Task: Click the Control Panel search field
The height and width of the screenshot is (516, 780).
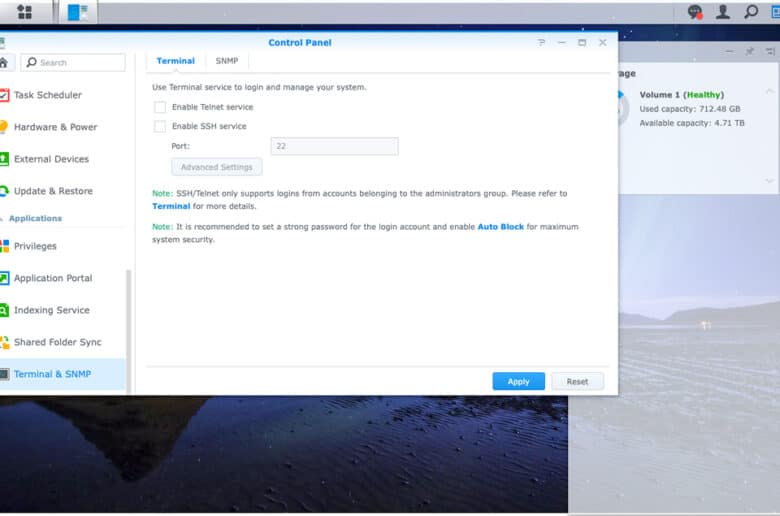Action: (x=73, y=62)
